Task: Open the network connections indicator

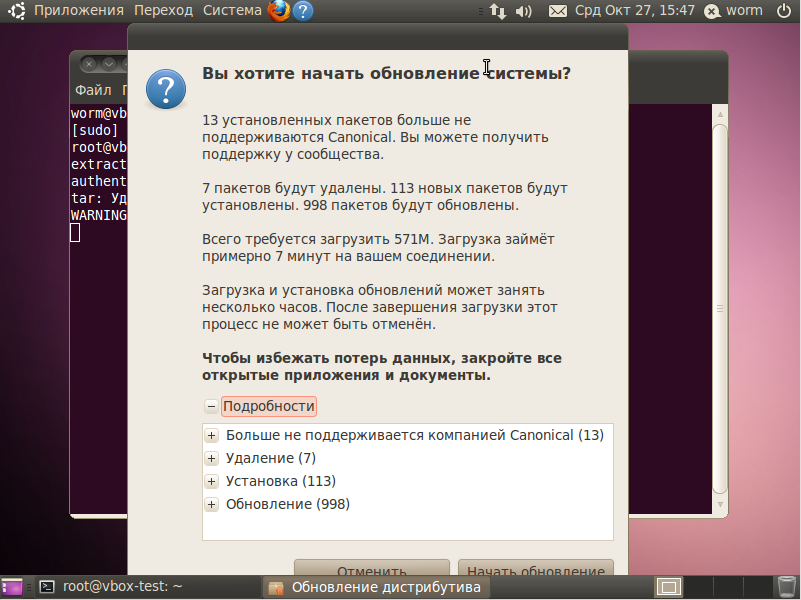Action: [x=498, y=11]
